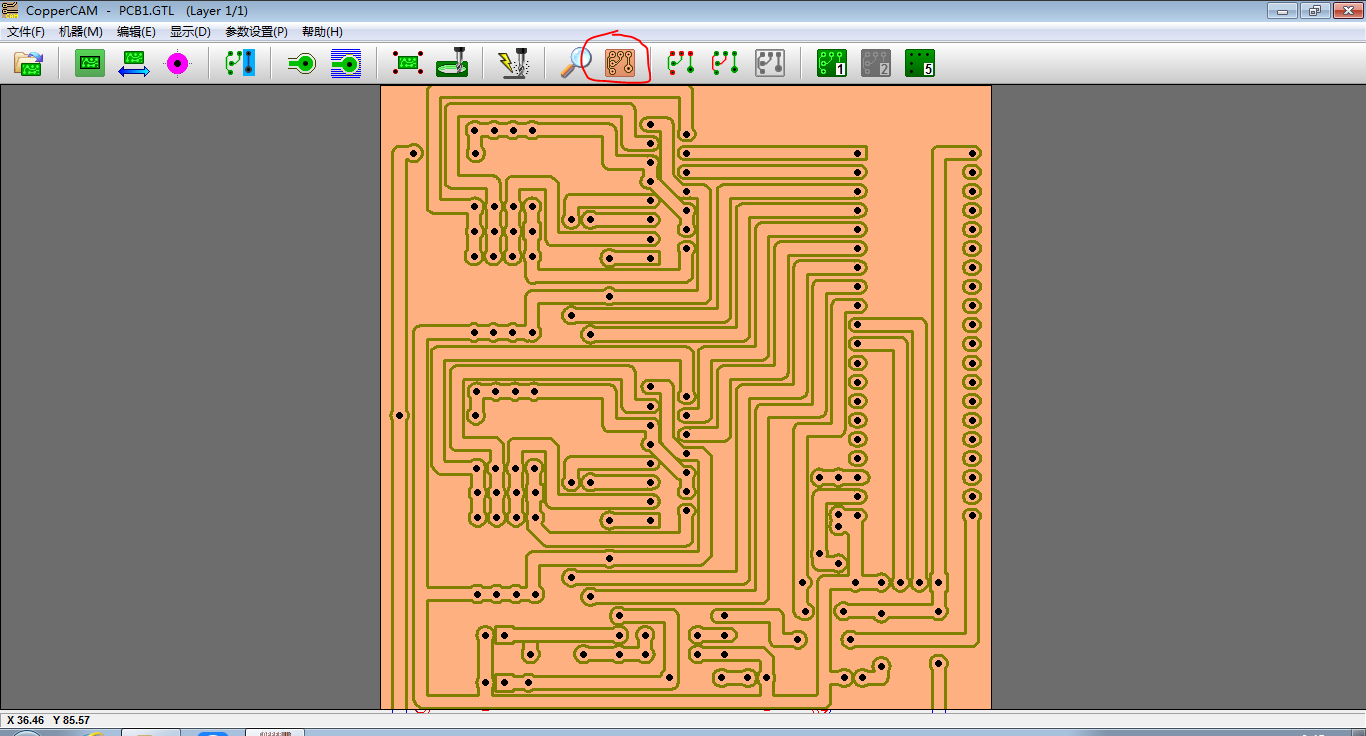
Task: Select the layer 5 drill icon
Action: [920, 64]
